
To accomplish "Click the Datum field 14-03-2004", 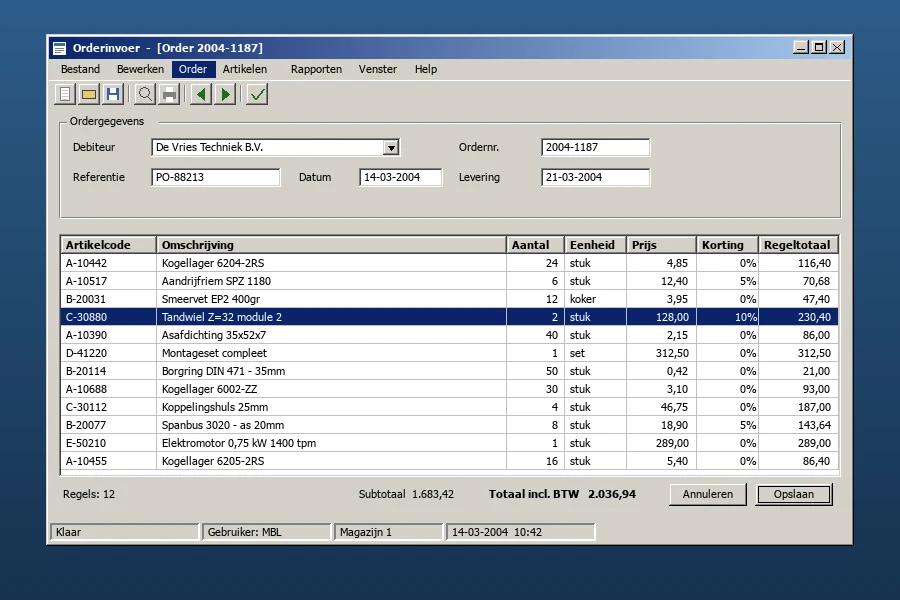I will [x=401, y=177].
